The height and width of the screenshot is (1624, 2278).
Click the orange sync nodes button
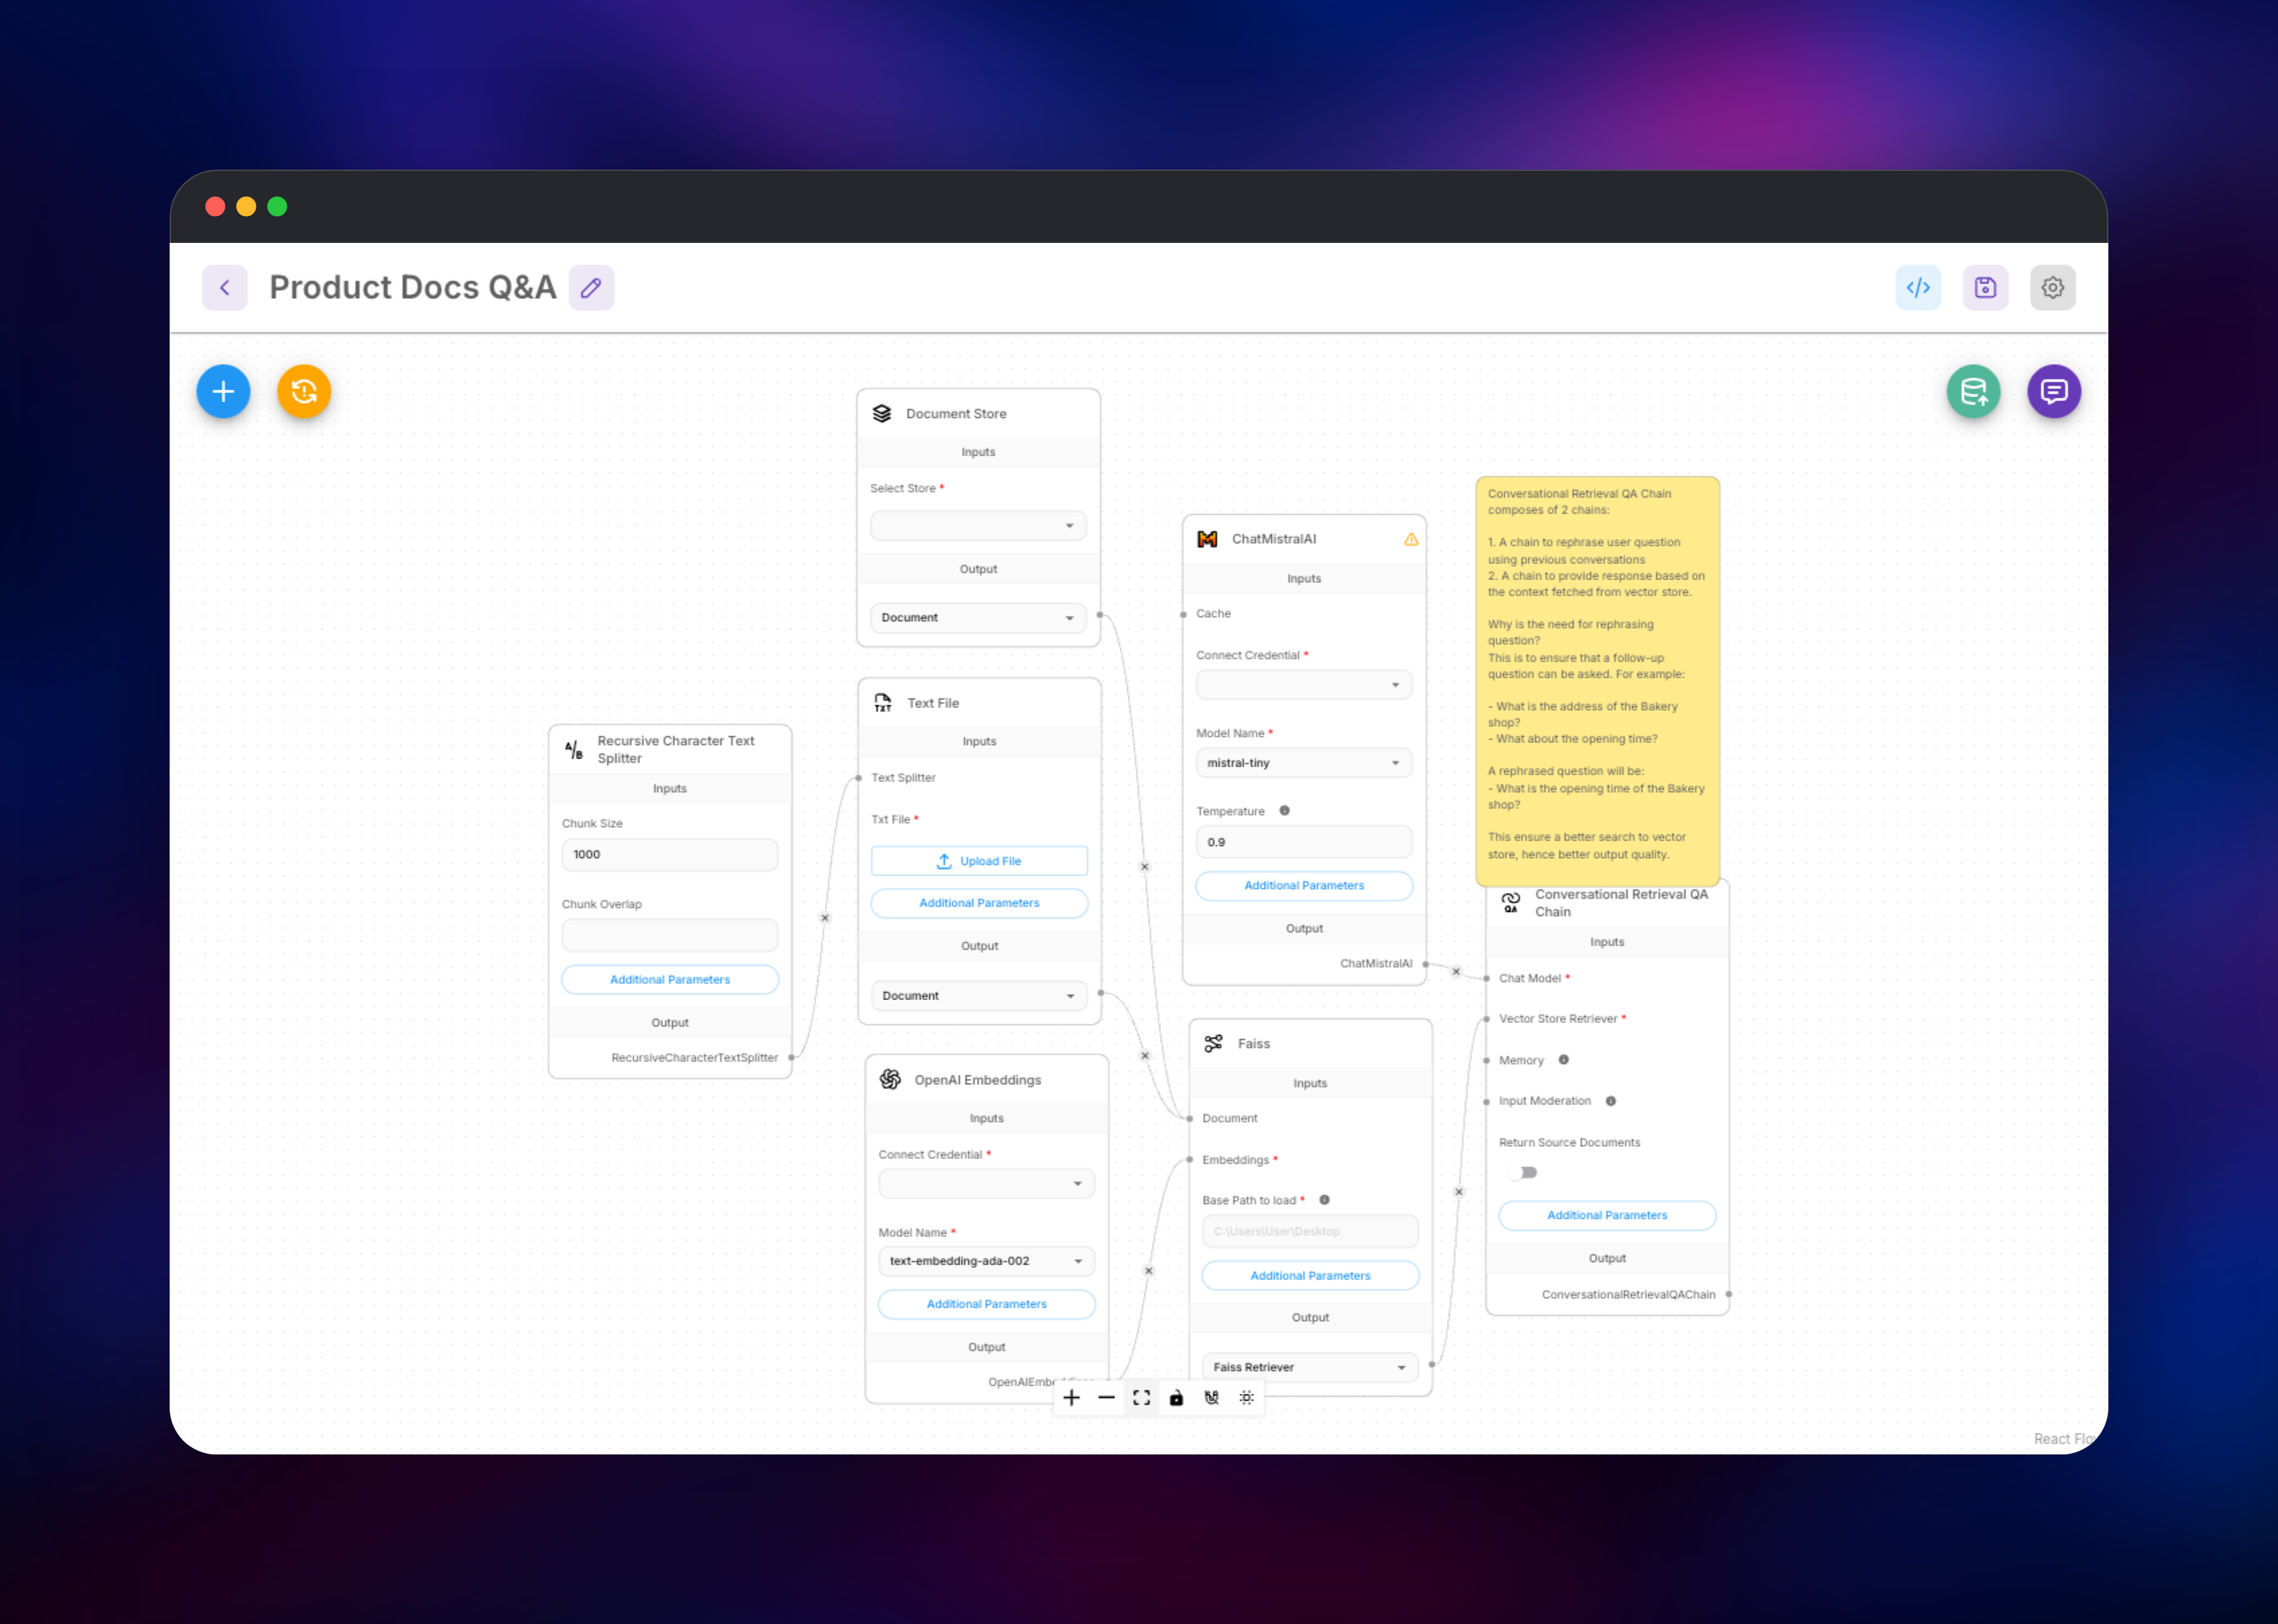point(304,391)
